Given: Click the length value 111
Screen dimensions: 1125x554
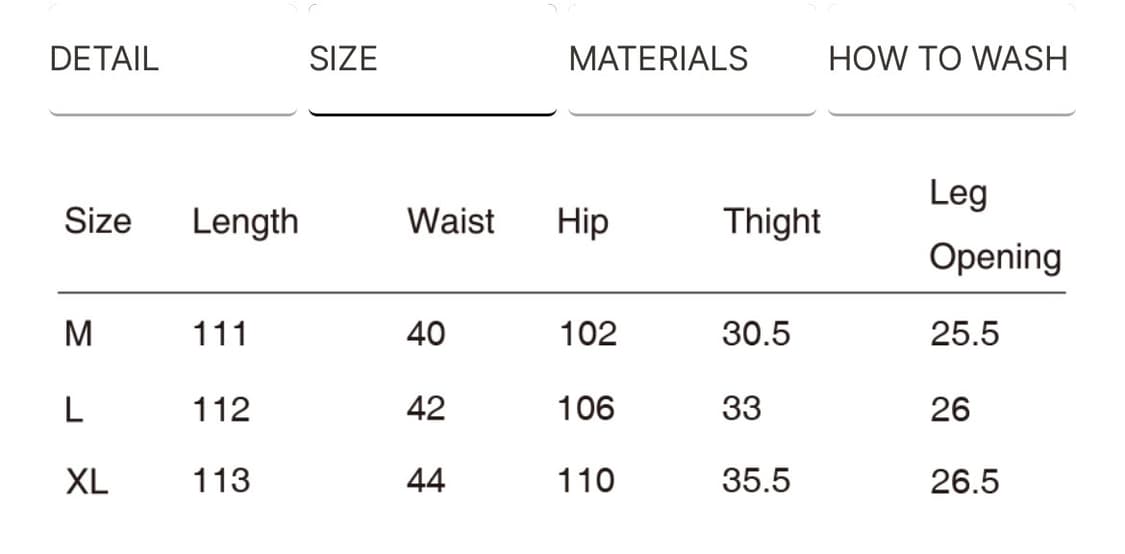Looking at the screenshot, I should (x=220, y=334).
